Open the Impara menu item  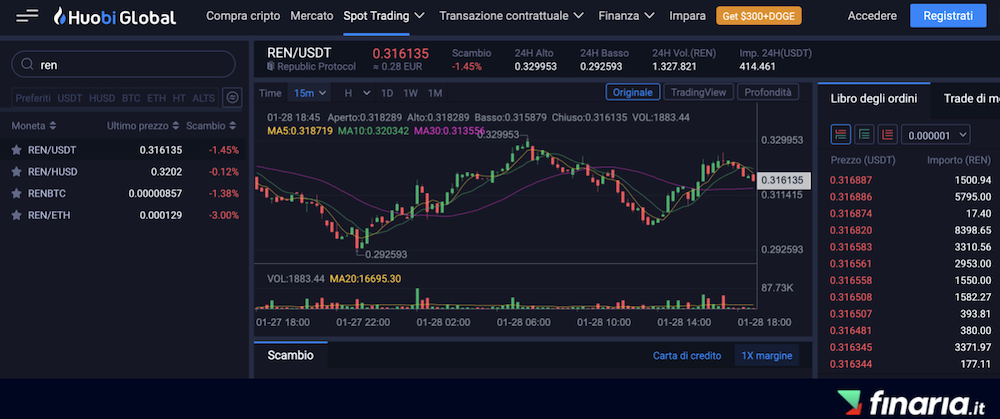(x=688, y=16)
